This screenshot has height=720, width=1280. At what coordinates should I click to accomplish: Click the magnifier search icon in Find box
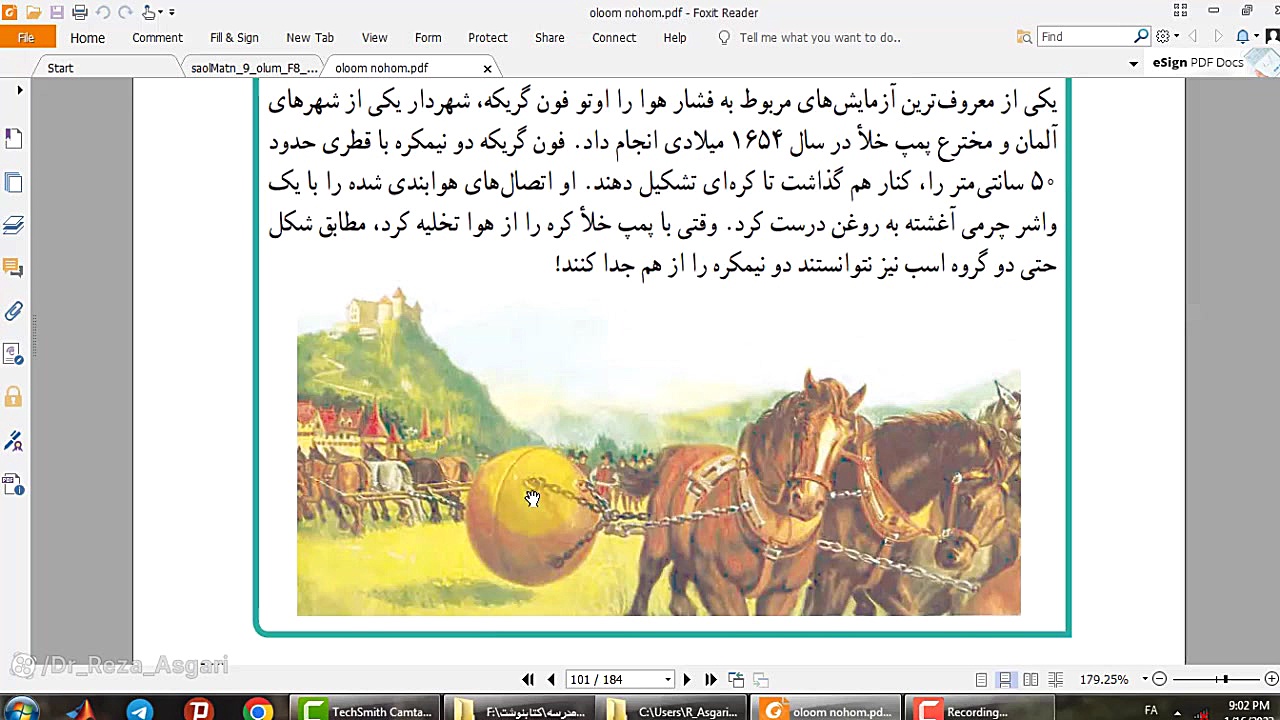(1142, 37)
